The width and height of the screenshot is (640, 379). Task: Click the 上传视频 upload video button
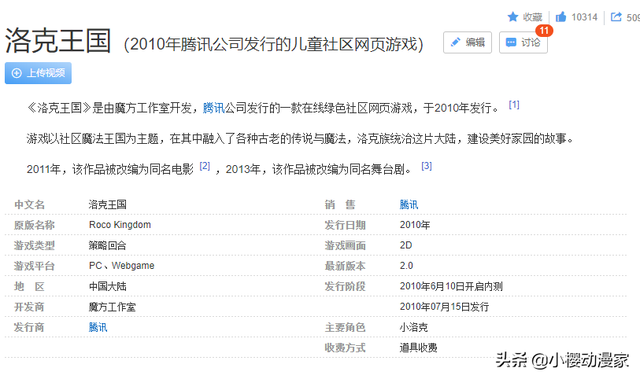38,73
